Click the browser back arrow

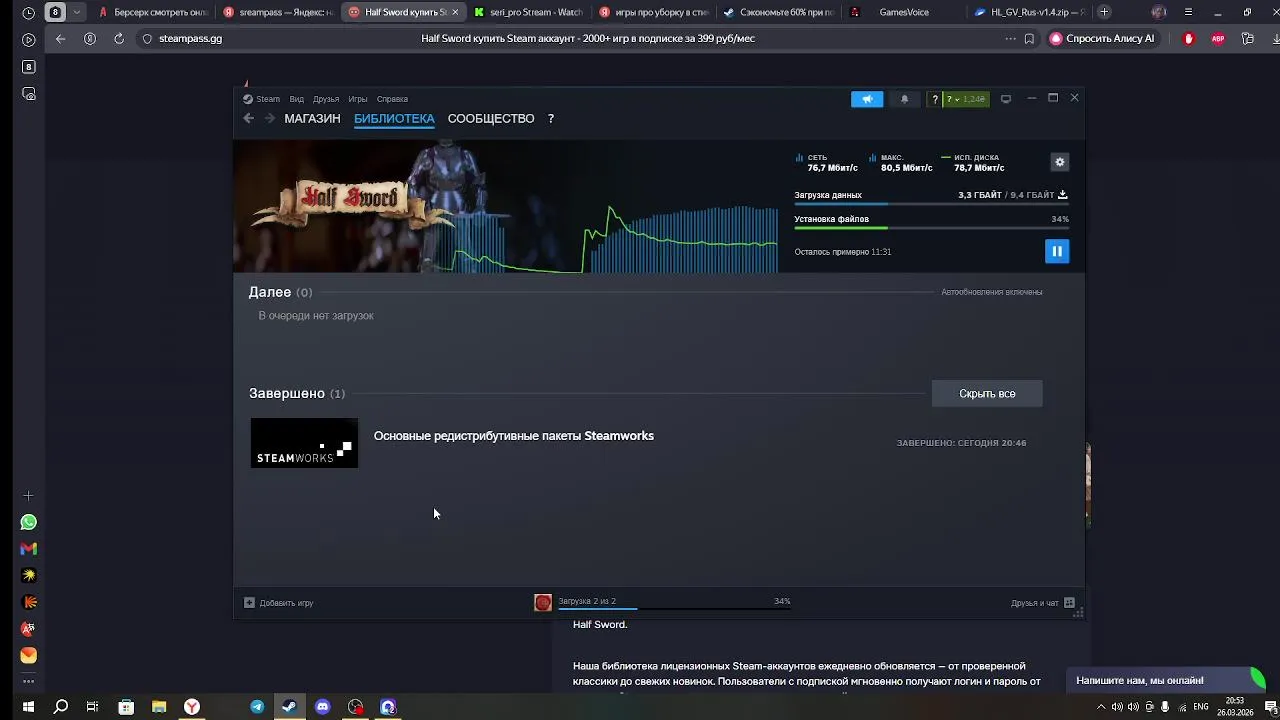pos(61,38)
